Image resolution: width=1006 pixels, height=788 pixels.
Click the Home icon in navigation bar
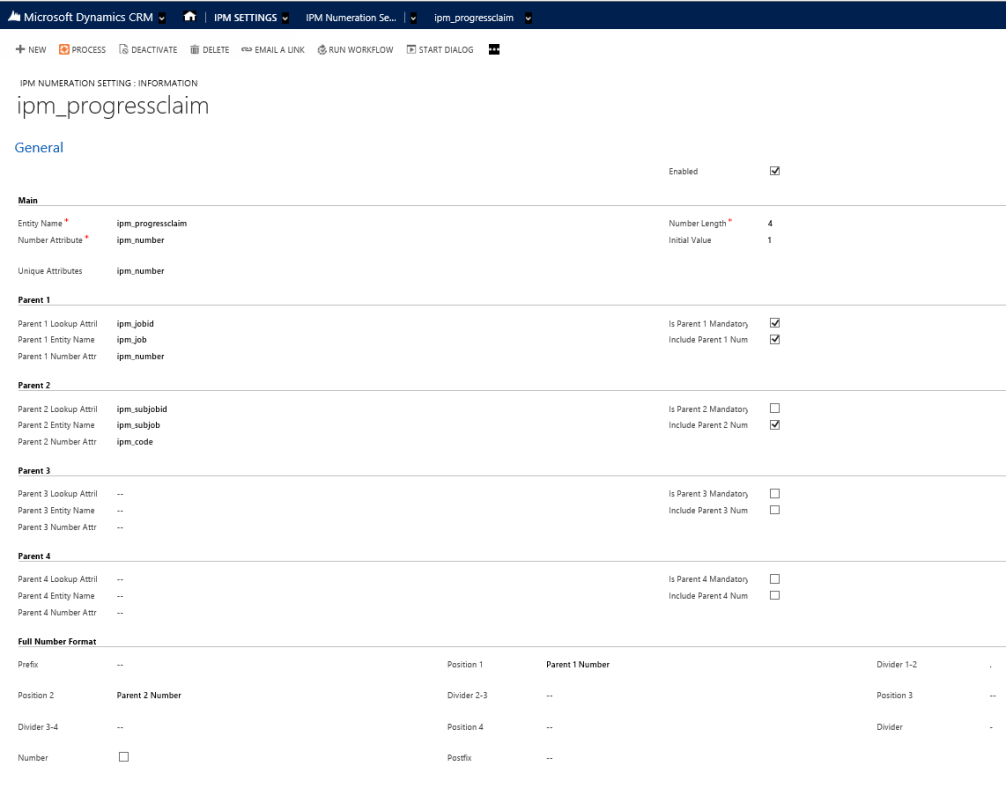189,17
